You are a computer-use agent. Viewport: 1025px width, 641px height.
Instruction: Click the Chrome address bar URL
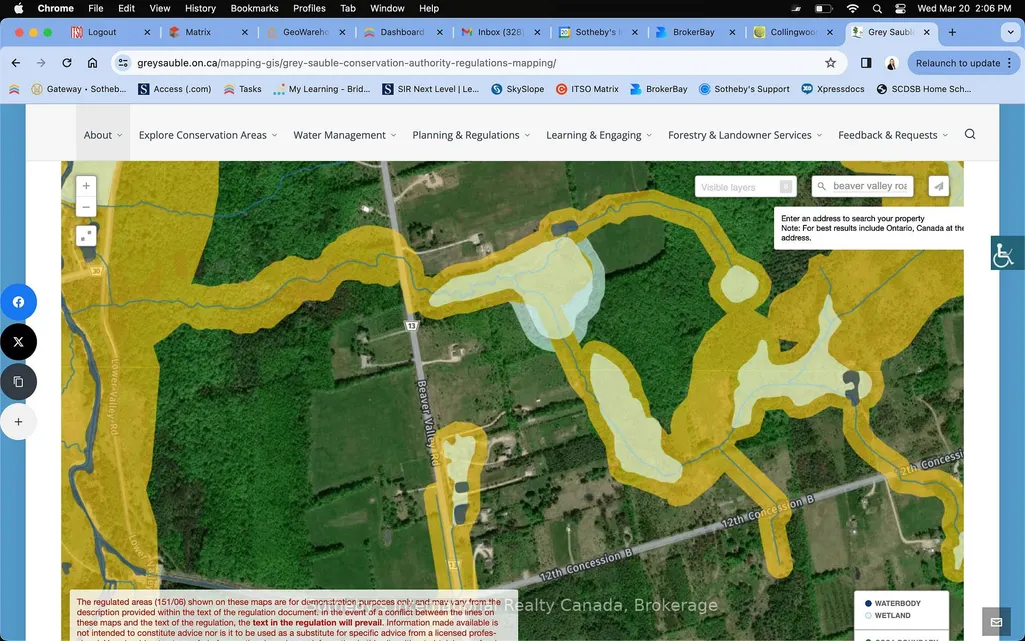(346, 63)
